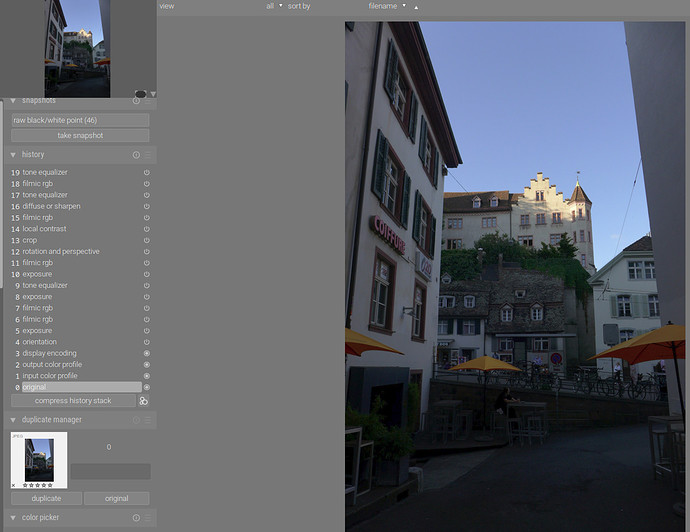Toggle local contrast module power icon
This screenshot has width=690, height=532.
point(147,229)
